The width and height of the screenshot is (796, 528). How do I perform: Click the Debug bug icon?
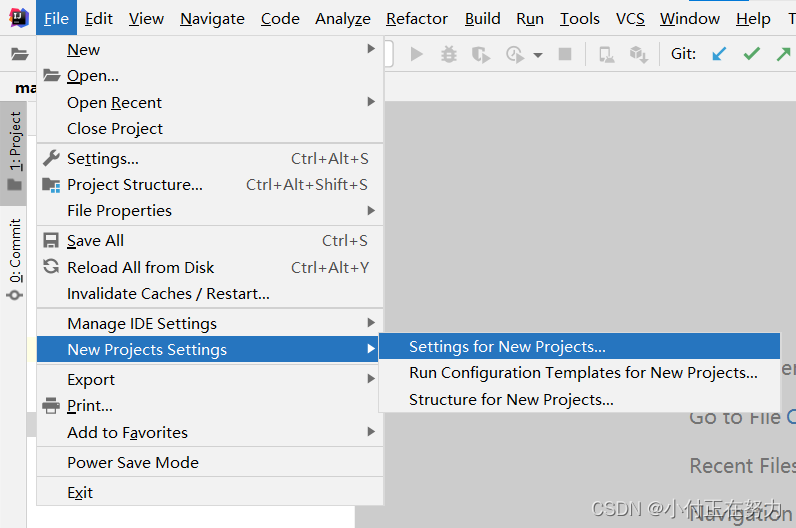449,54
